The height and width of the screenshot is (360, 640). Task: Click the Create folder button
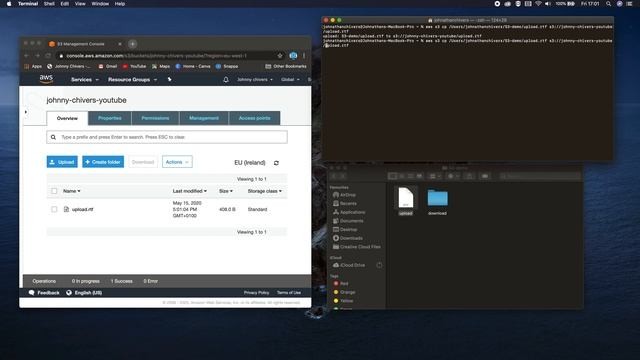(103, 162)
